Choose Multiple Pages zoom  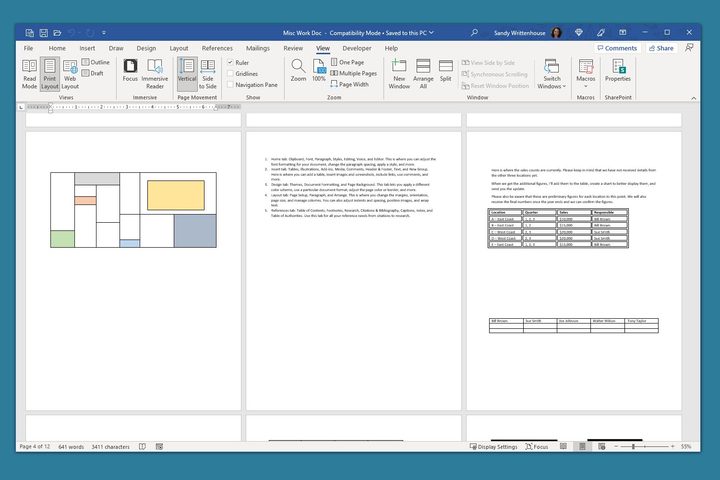pyautogui.click(x=354, y=73)
